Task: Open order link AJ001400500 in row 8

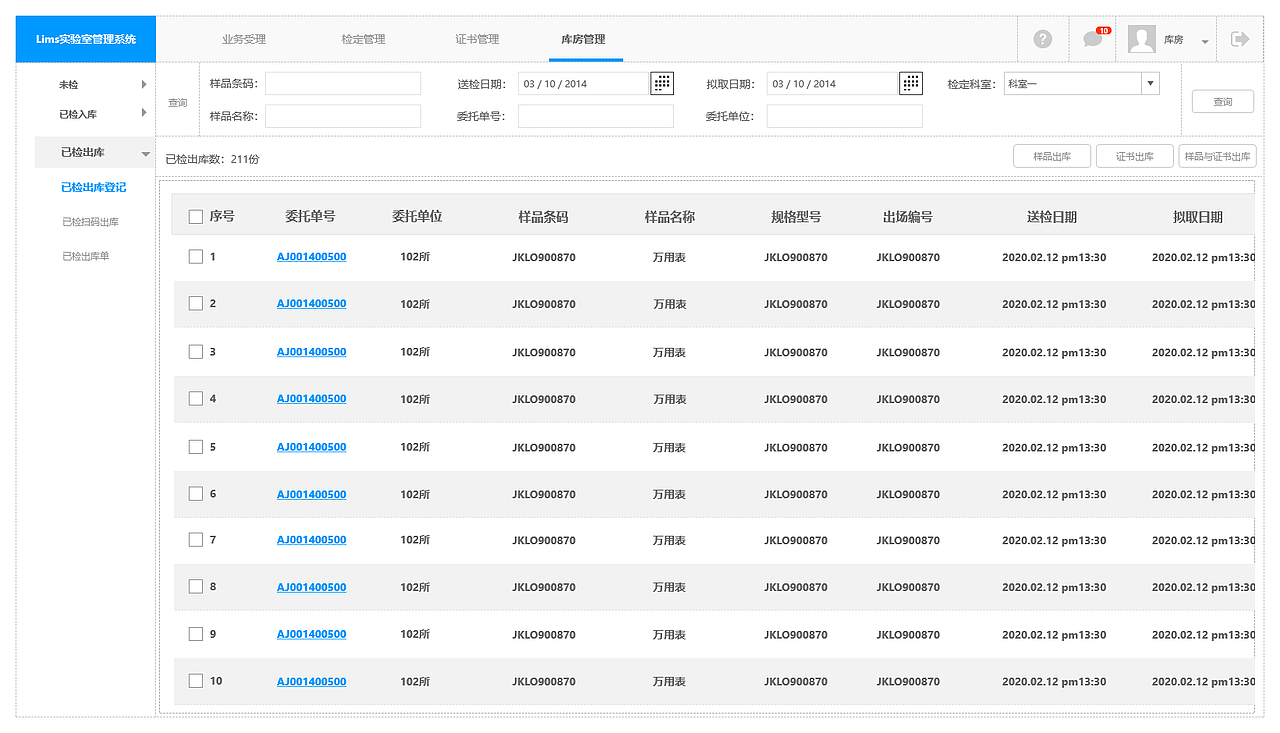Action: (312, 587)
